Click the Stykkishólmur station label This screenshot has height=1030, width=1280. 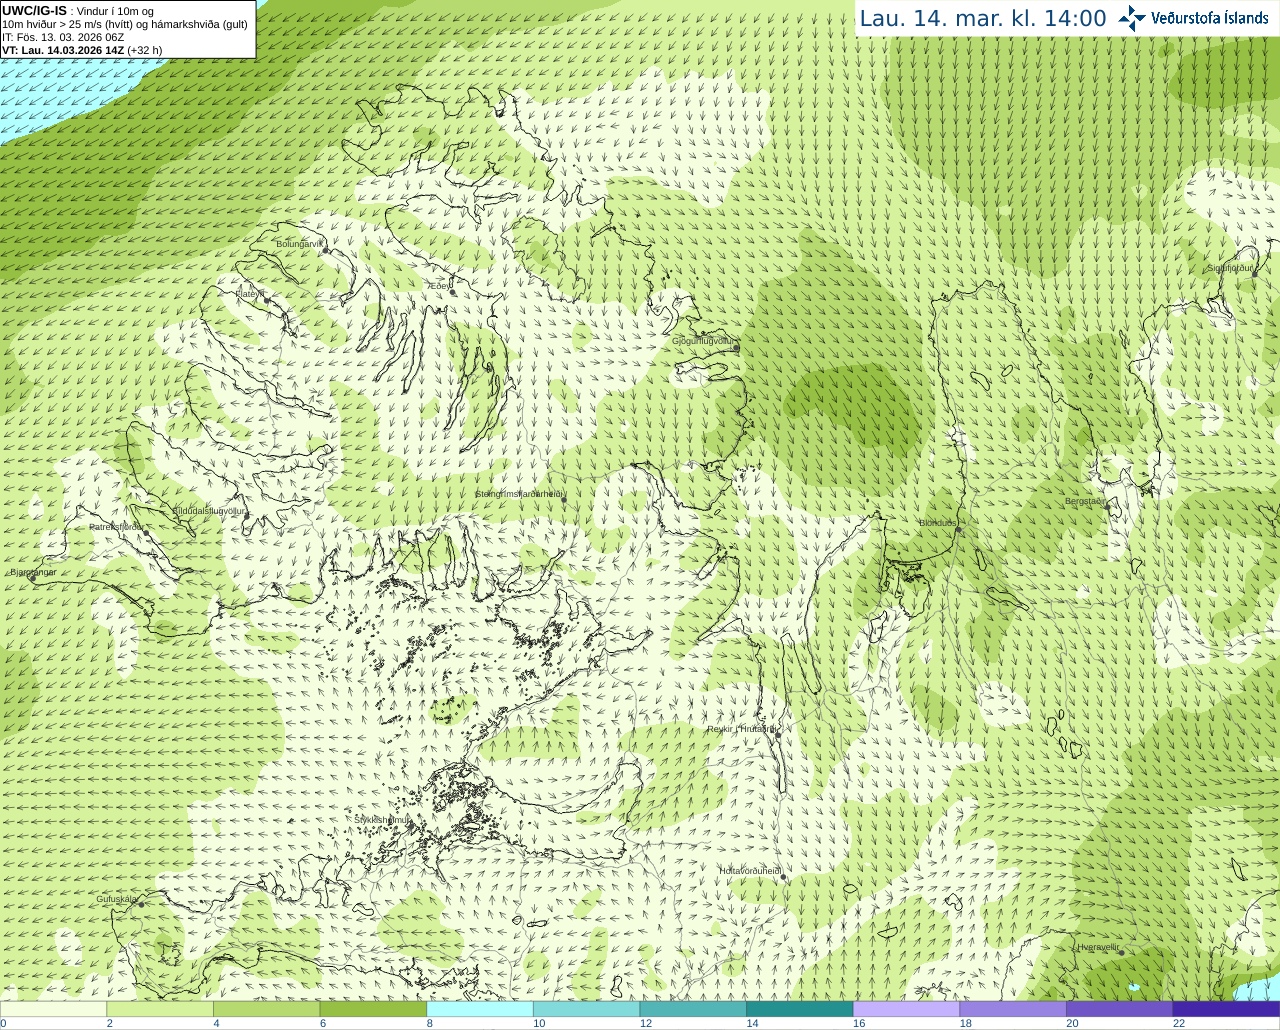(383, 820)
